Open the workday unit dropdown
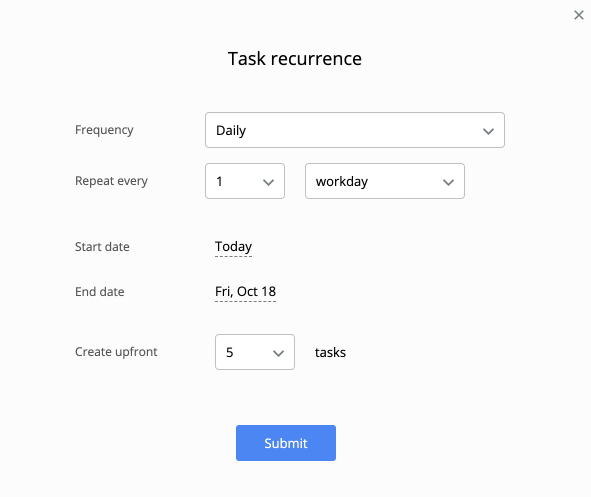This screenshot has width=591, height=497. click(x=384, y=181)
